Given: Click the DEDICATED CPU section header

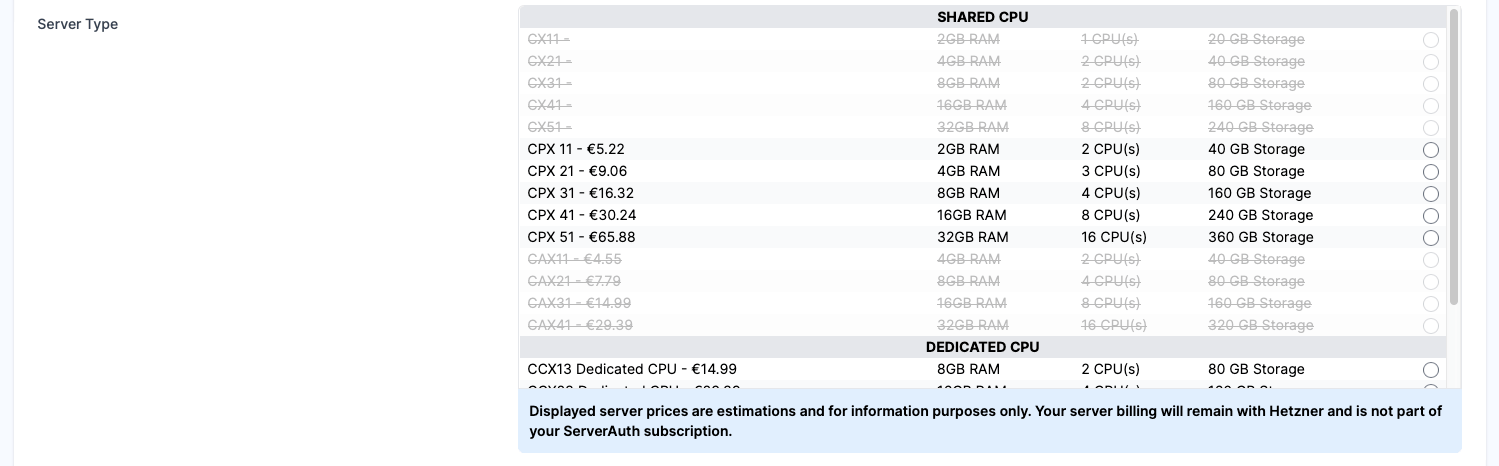Looking at the screenshot, I should 982,347.
